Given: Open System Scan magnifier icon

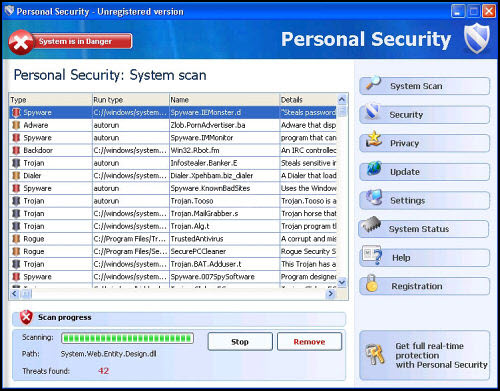Looking at the screenshot, I should (x=373, y=83).
